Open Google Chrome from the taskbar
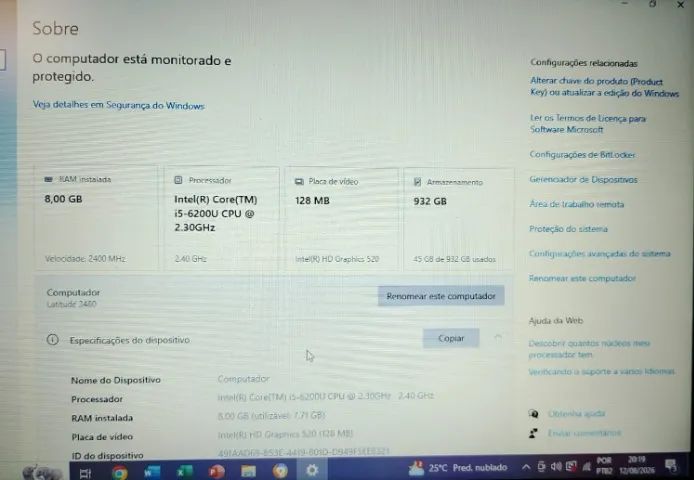This screenshot has width=694, height=480. coord(120,472)
